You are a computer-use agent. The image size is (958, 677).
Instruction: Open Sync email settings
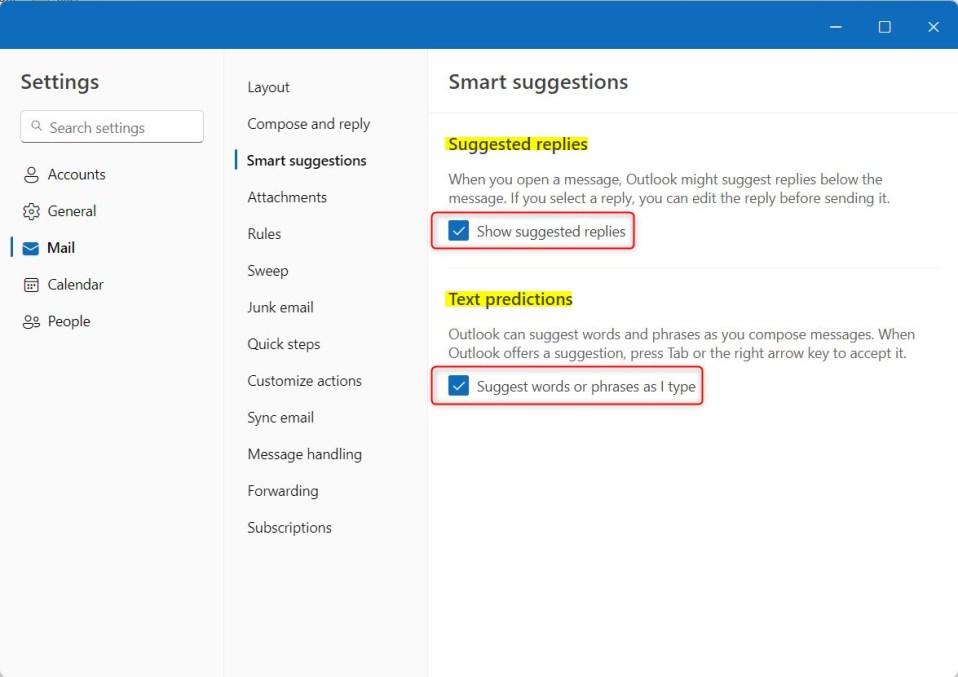pos(280,417)
